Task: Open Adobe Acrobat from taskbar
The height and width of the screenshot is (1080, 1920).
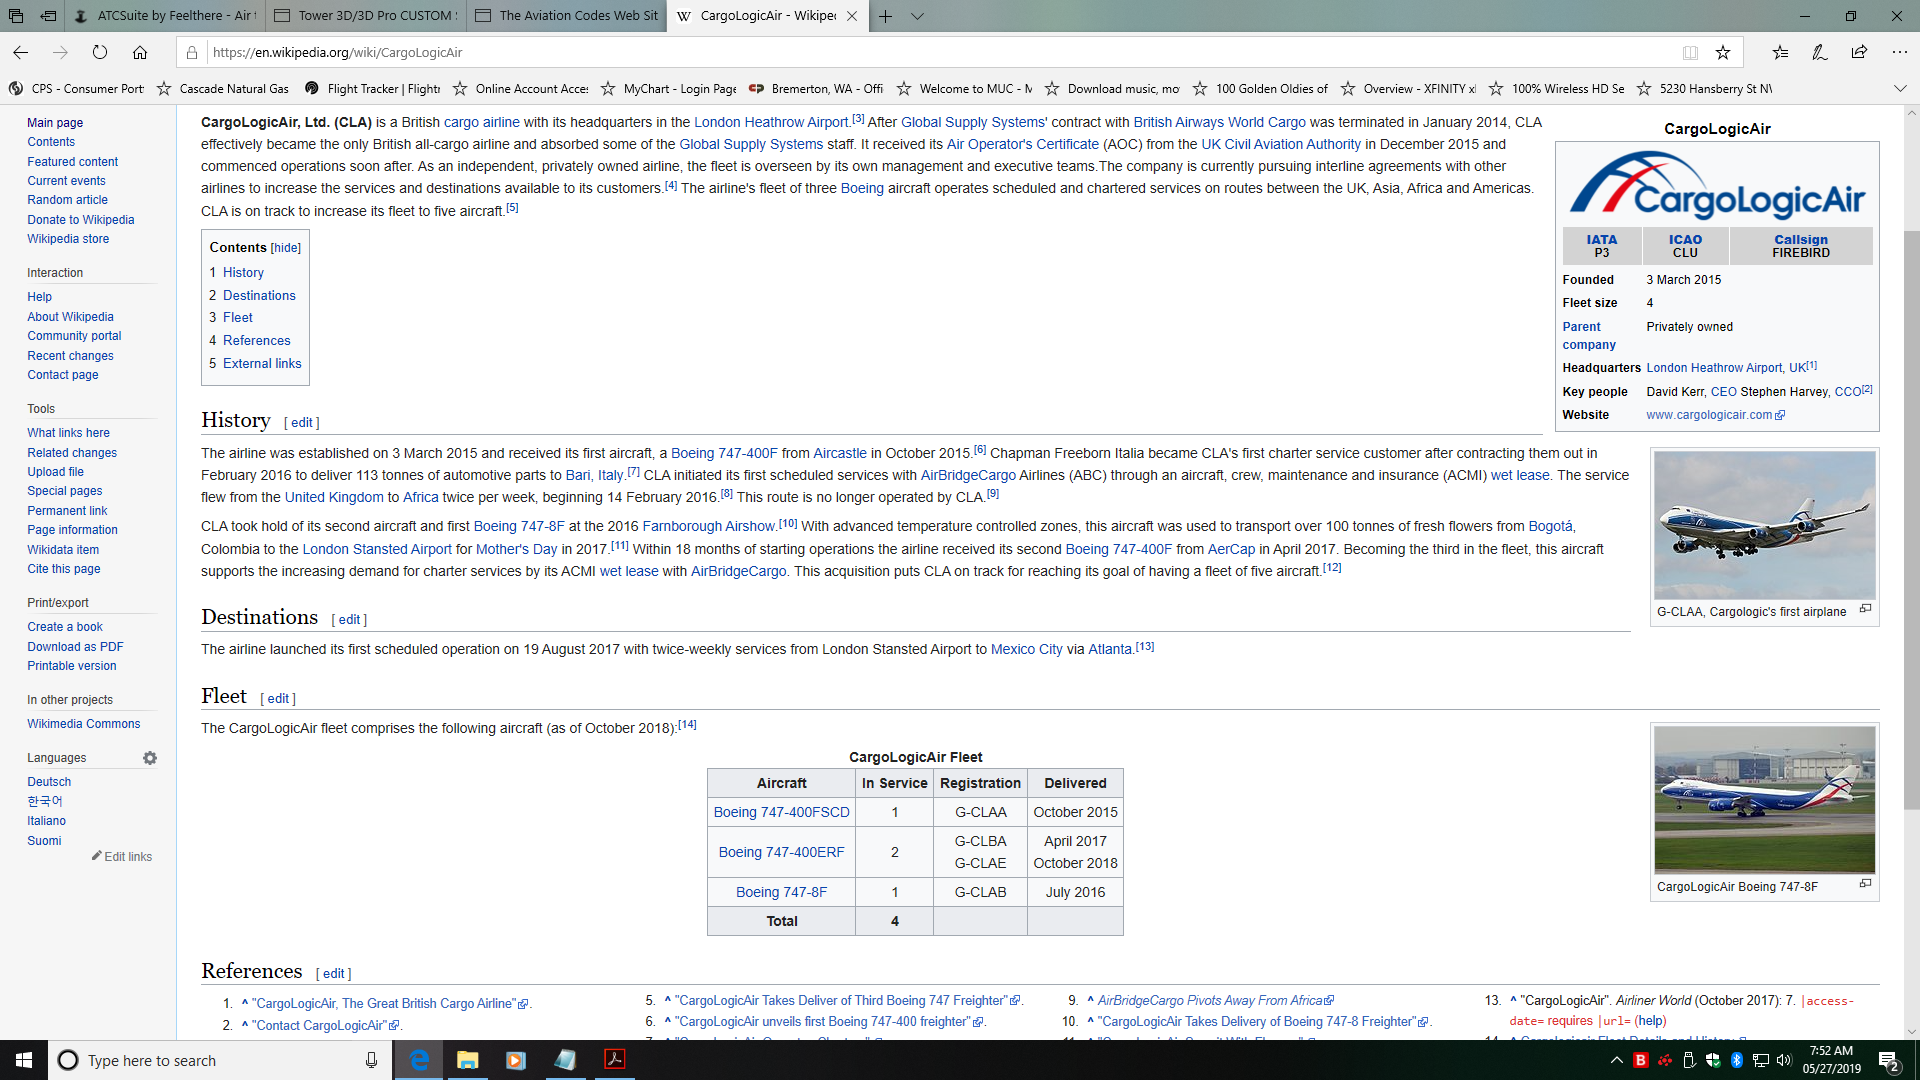Action: pos(614,1060)
